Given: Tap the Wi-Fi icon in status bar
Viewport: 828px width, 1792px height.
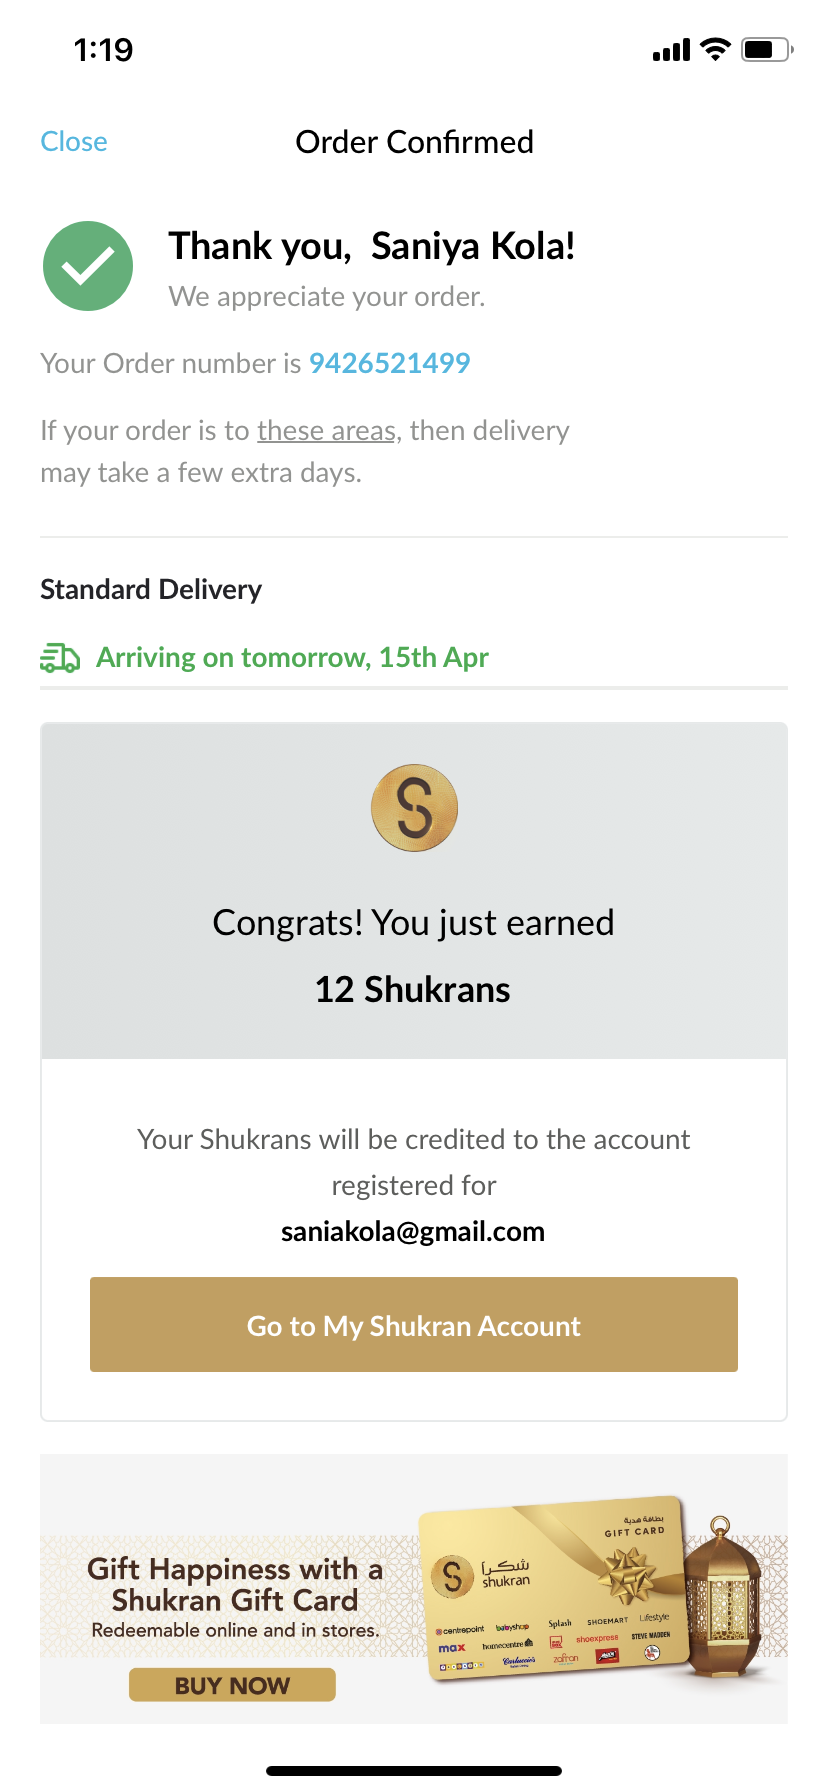Looking at the screenshot, I should [715, 50].
